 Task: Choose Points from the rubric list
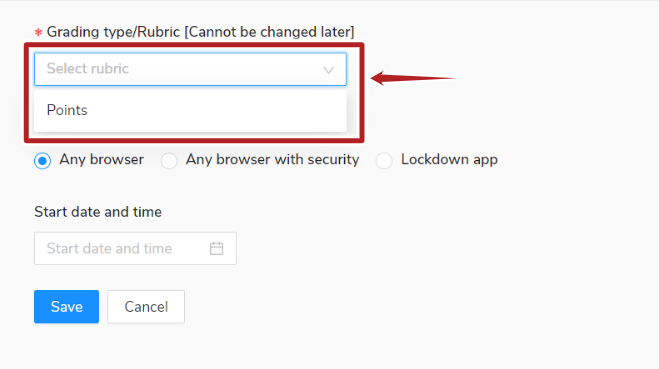pyautogui.click(x=67, y=110)
